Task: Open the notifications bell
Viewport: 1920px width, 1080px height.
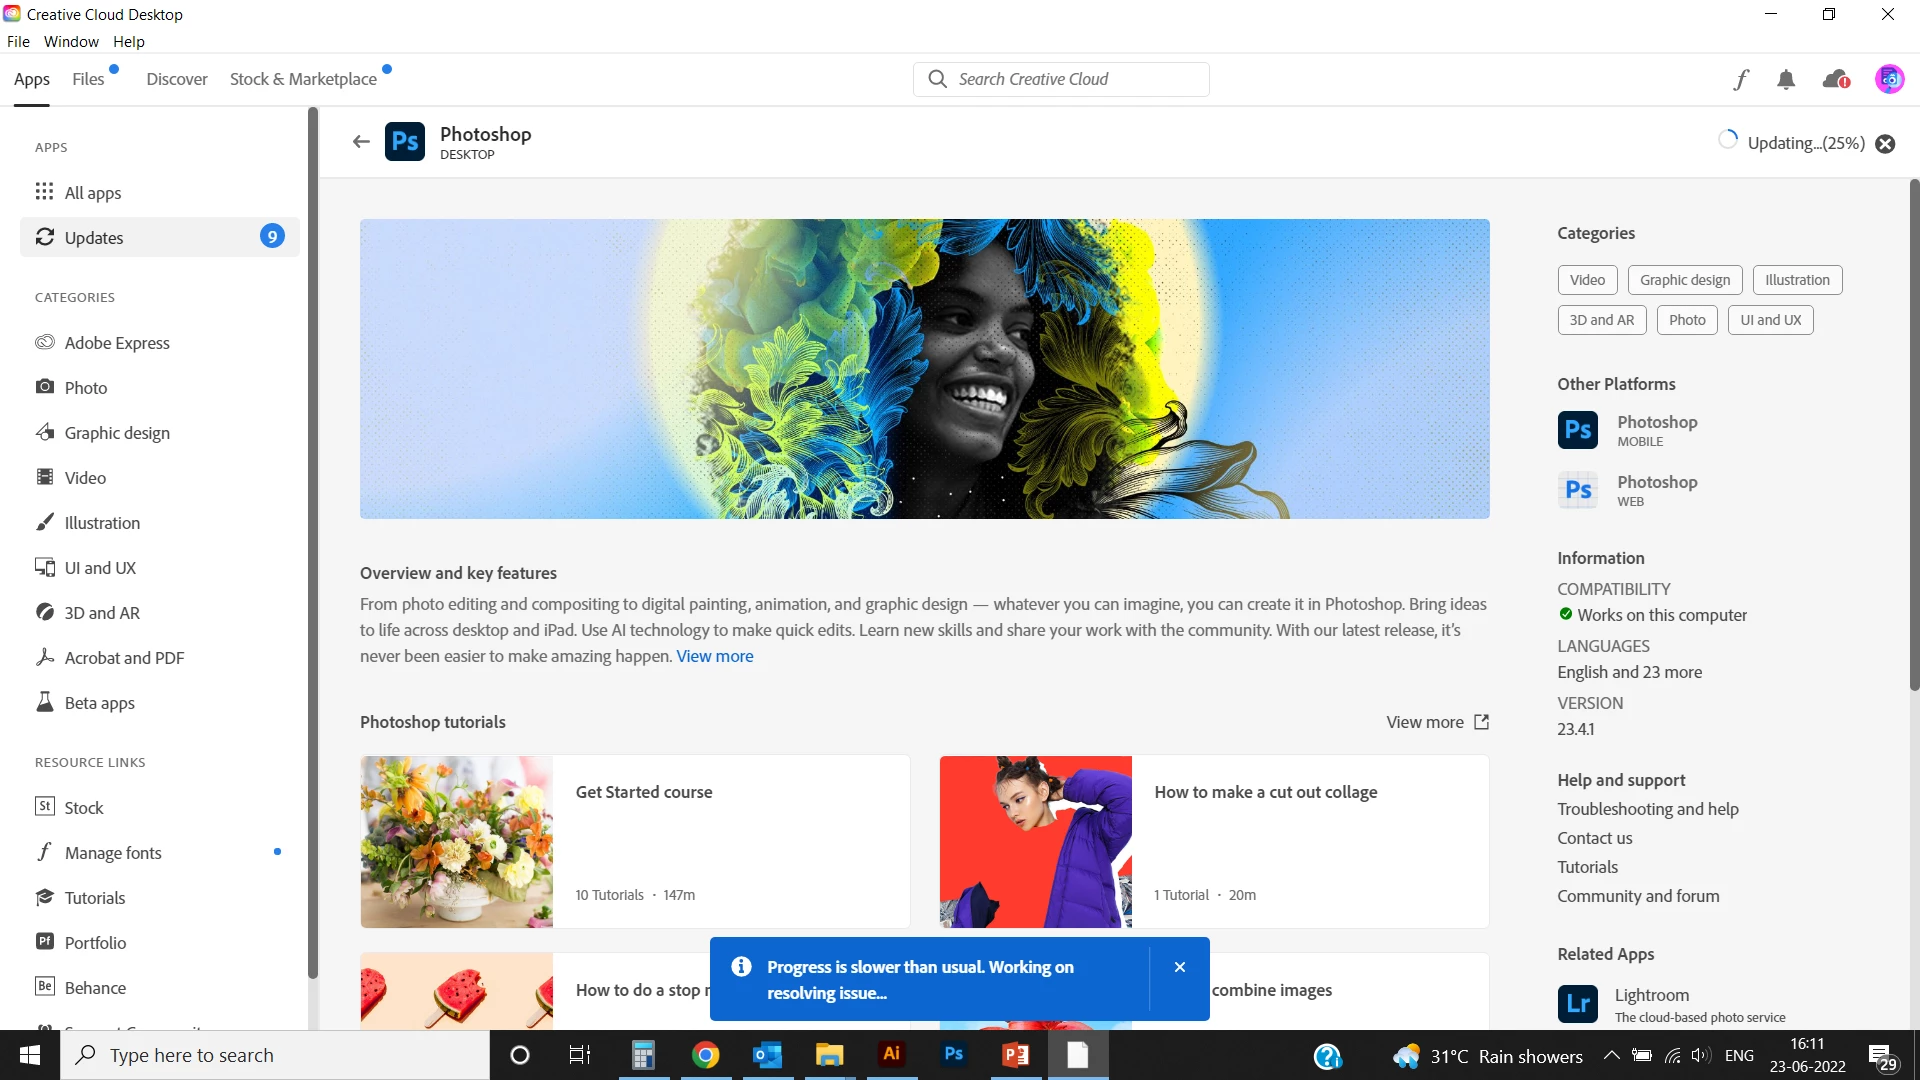Action: tap(1786, 79)
